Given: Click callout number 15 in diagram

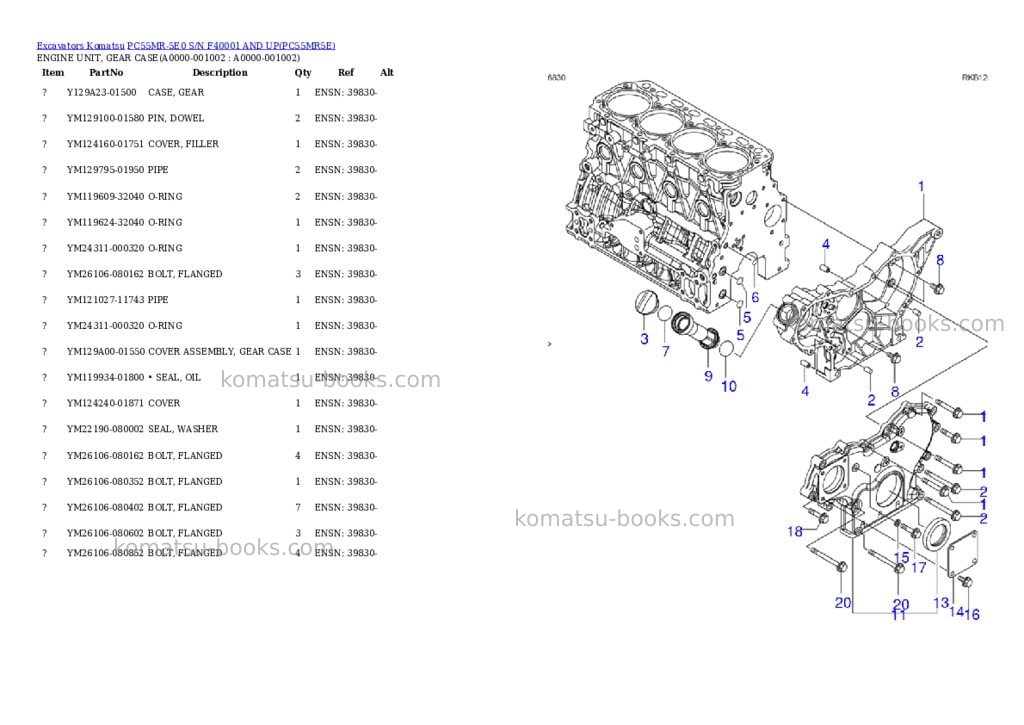Looking at the screenshot, I should point(902,558).
